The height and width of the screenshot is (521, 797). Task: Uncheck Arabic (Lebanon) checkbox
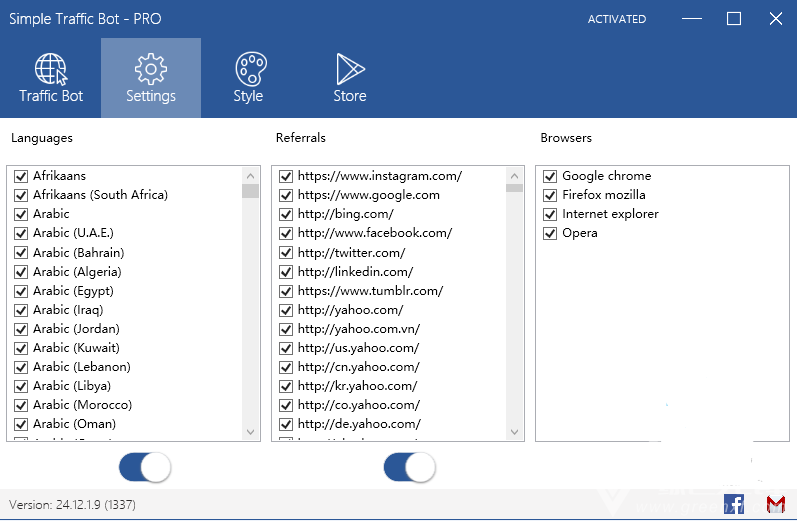point(21,367)
